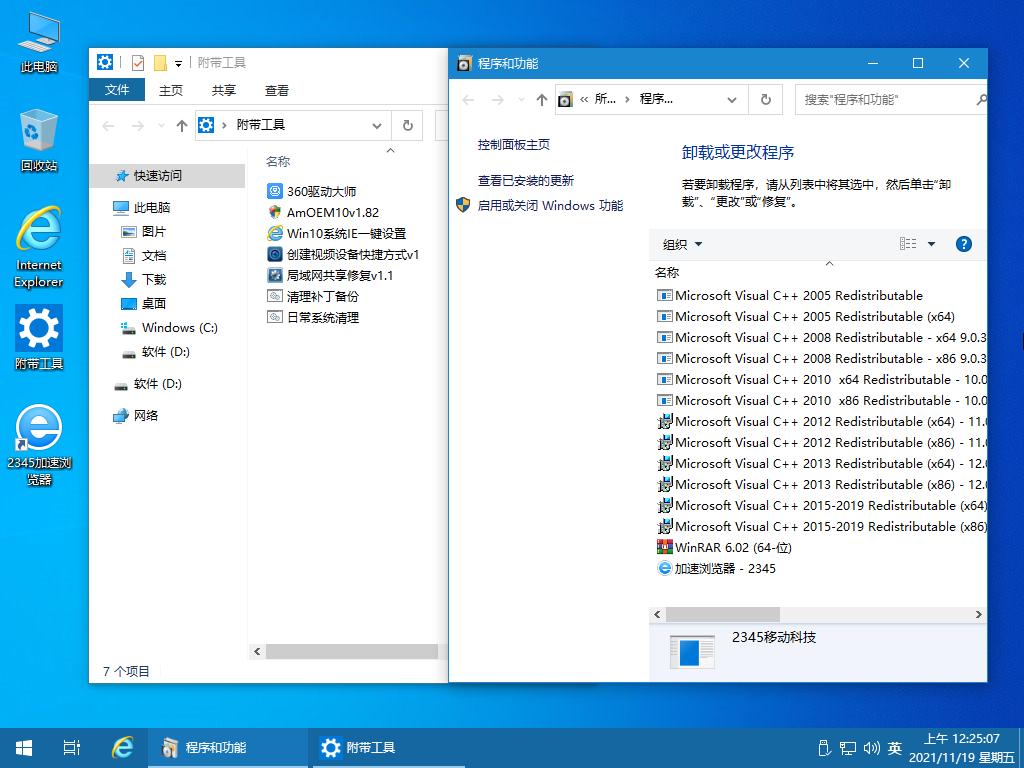Select Visual C++ 2010 x64 Redistributable entry
This screenshot has width=1024, height=768.
(x=822, y=379)
